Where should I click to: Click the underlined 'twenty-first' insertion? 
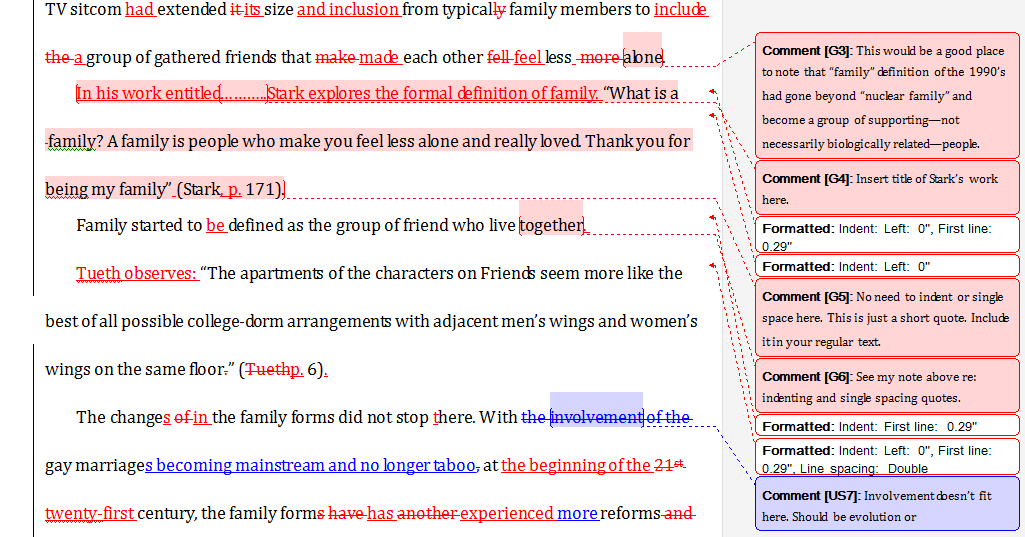[x=90, y=513]
